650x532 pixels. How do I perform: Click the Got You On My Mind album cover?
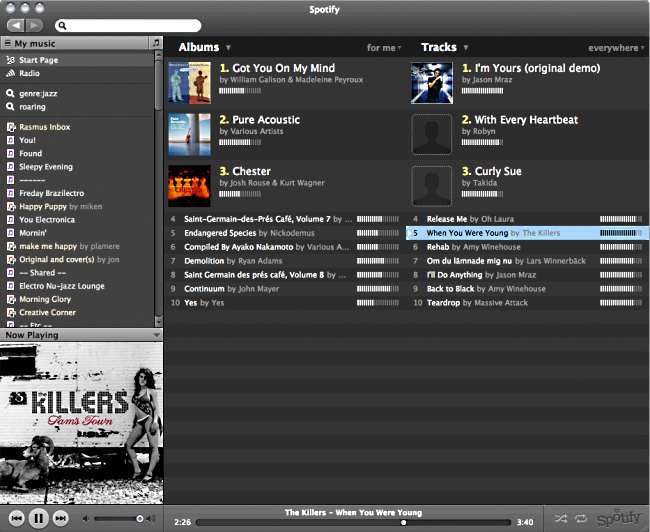point(189,83)
